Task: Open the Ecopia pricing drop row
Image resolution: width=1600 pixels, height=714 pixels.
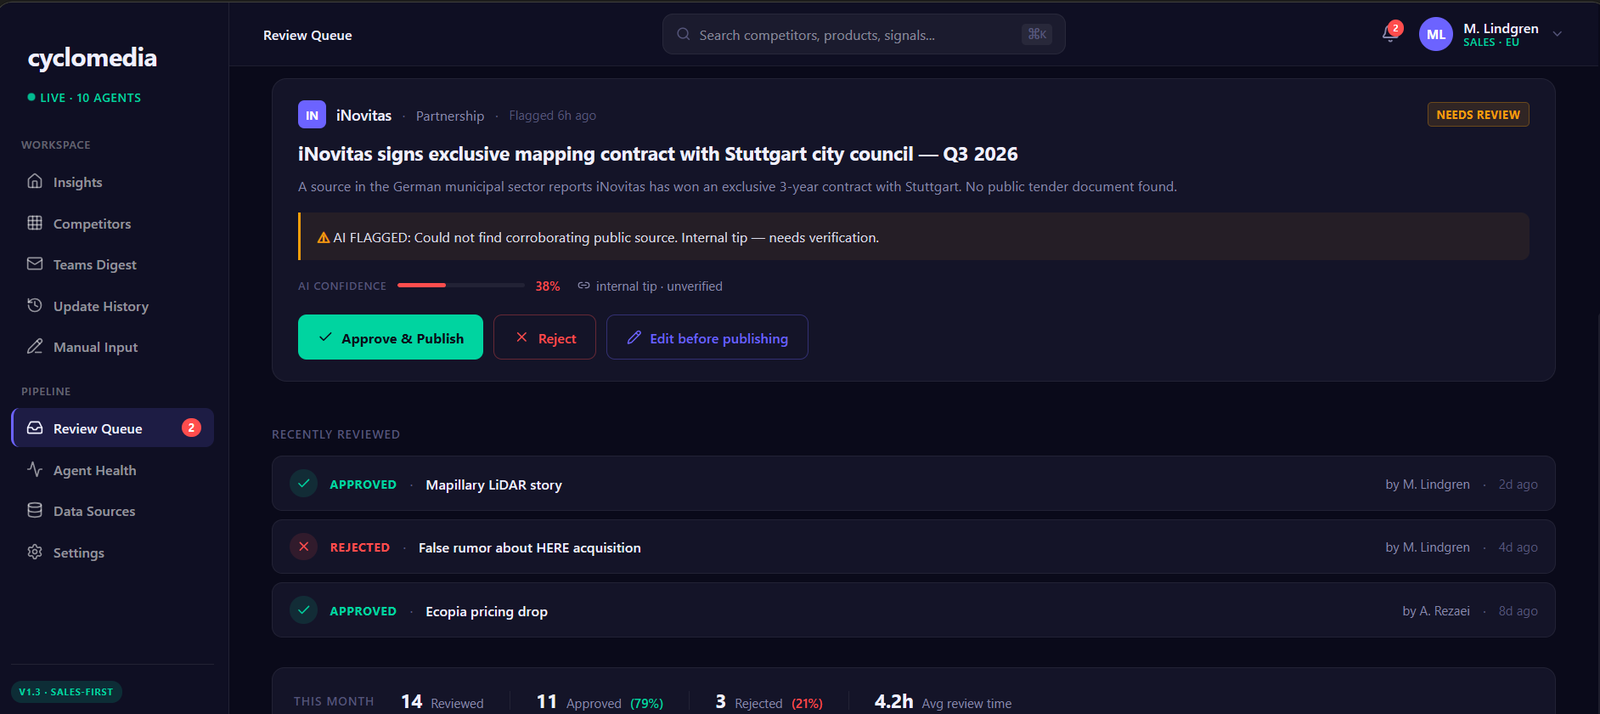Action: pos(913,610)
